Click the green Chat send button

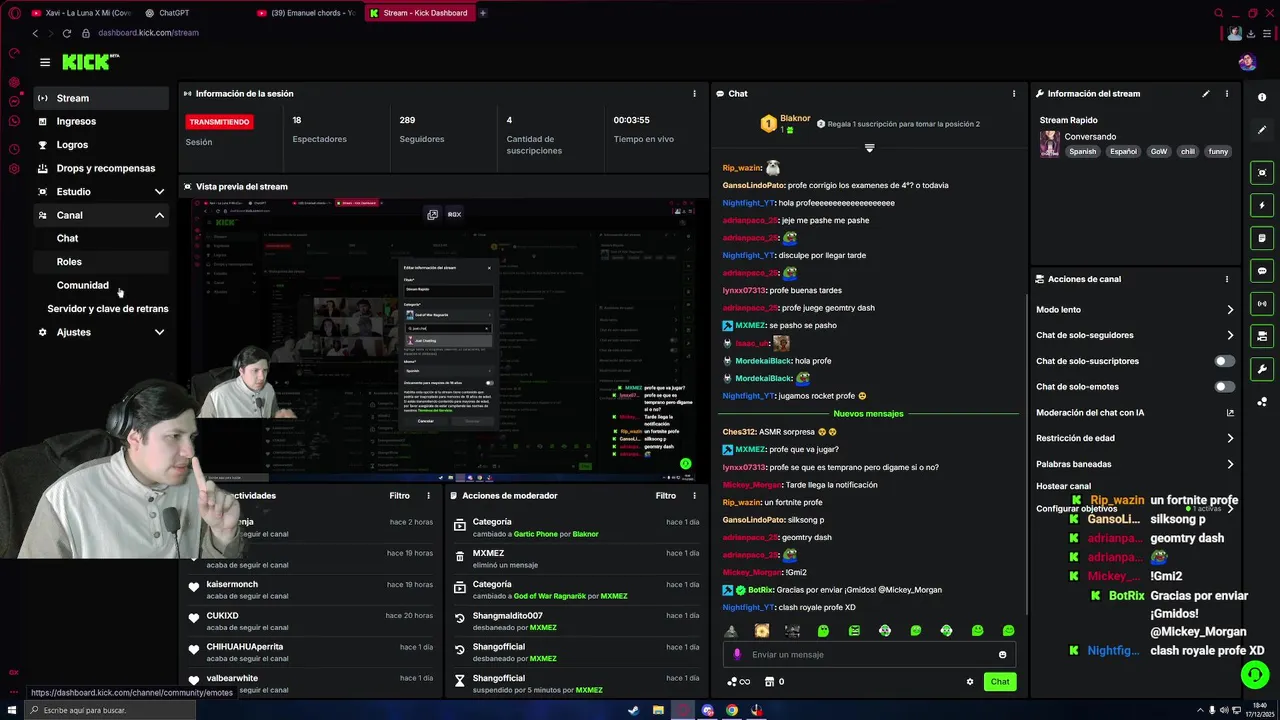pyautogui.click(x=1000, y=682)
